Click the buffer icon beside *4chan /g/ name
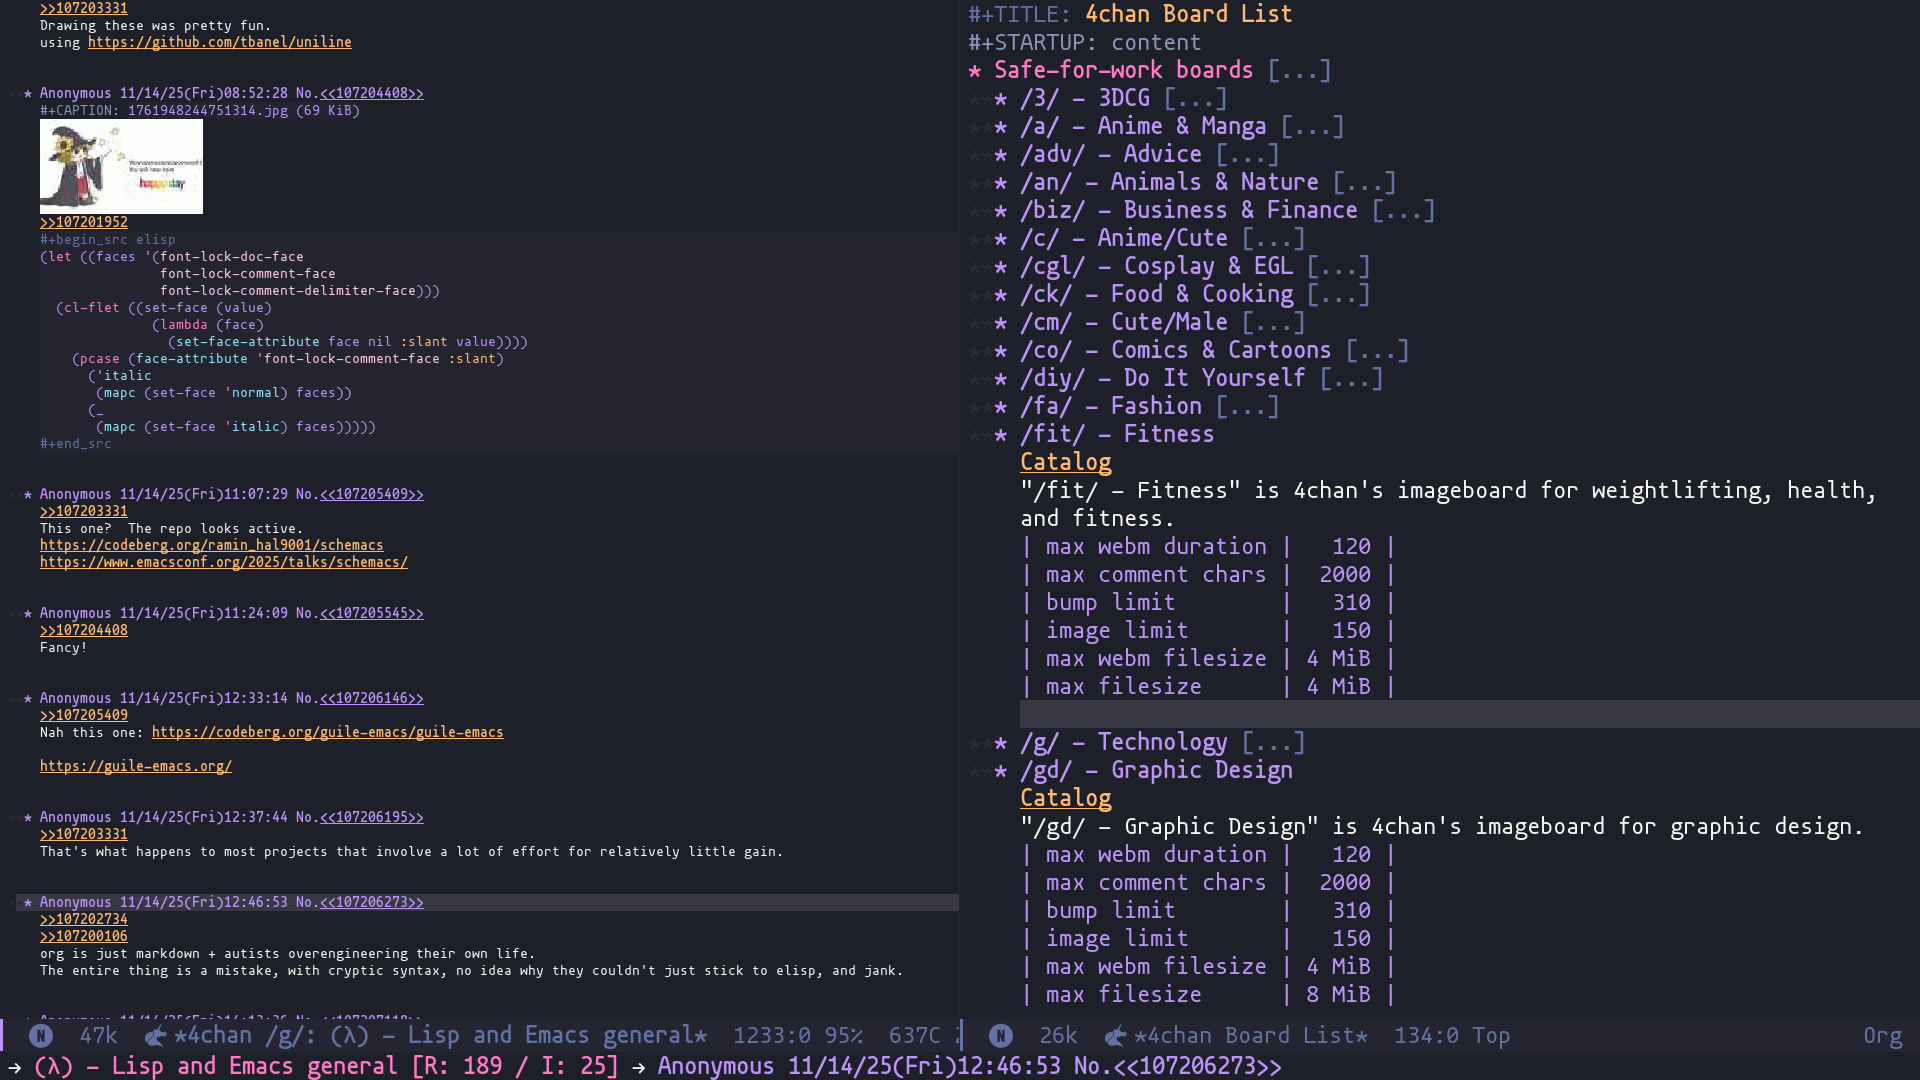Screen dimensions: 1920x1080 pyautogui.click(x=155, y=1036)
